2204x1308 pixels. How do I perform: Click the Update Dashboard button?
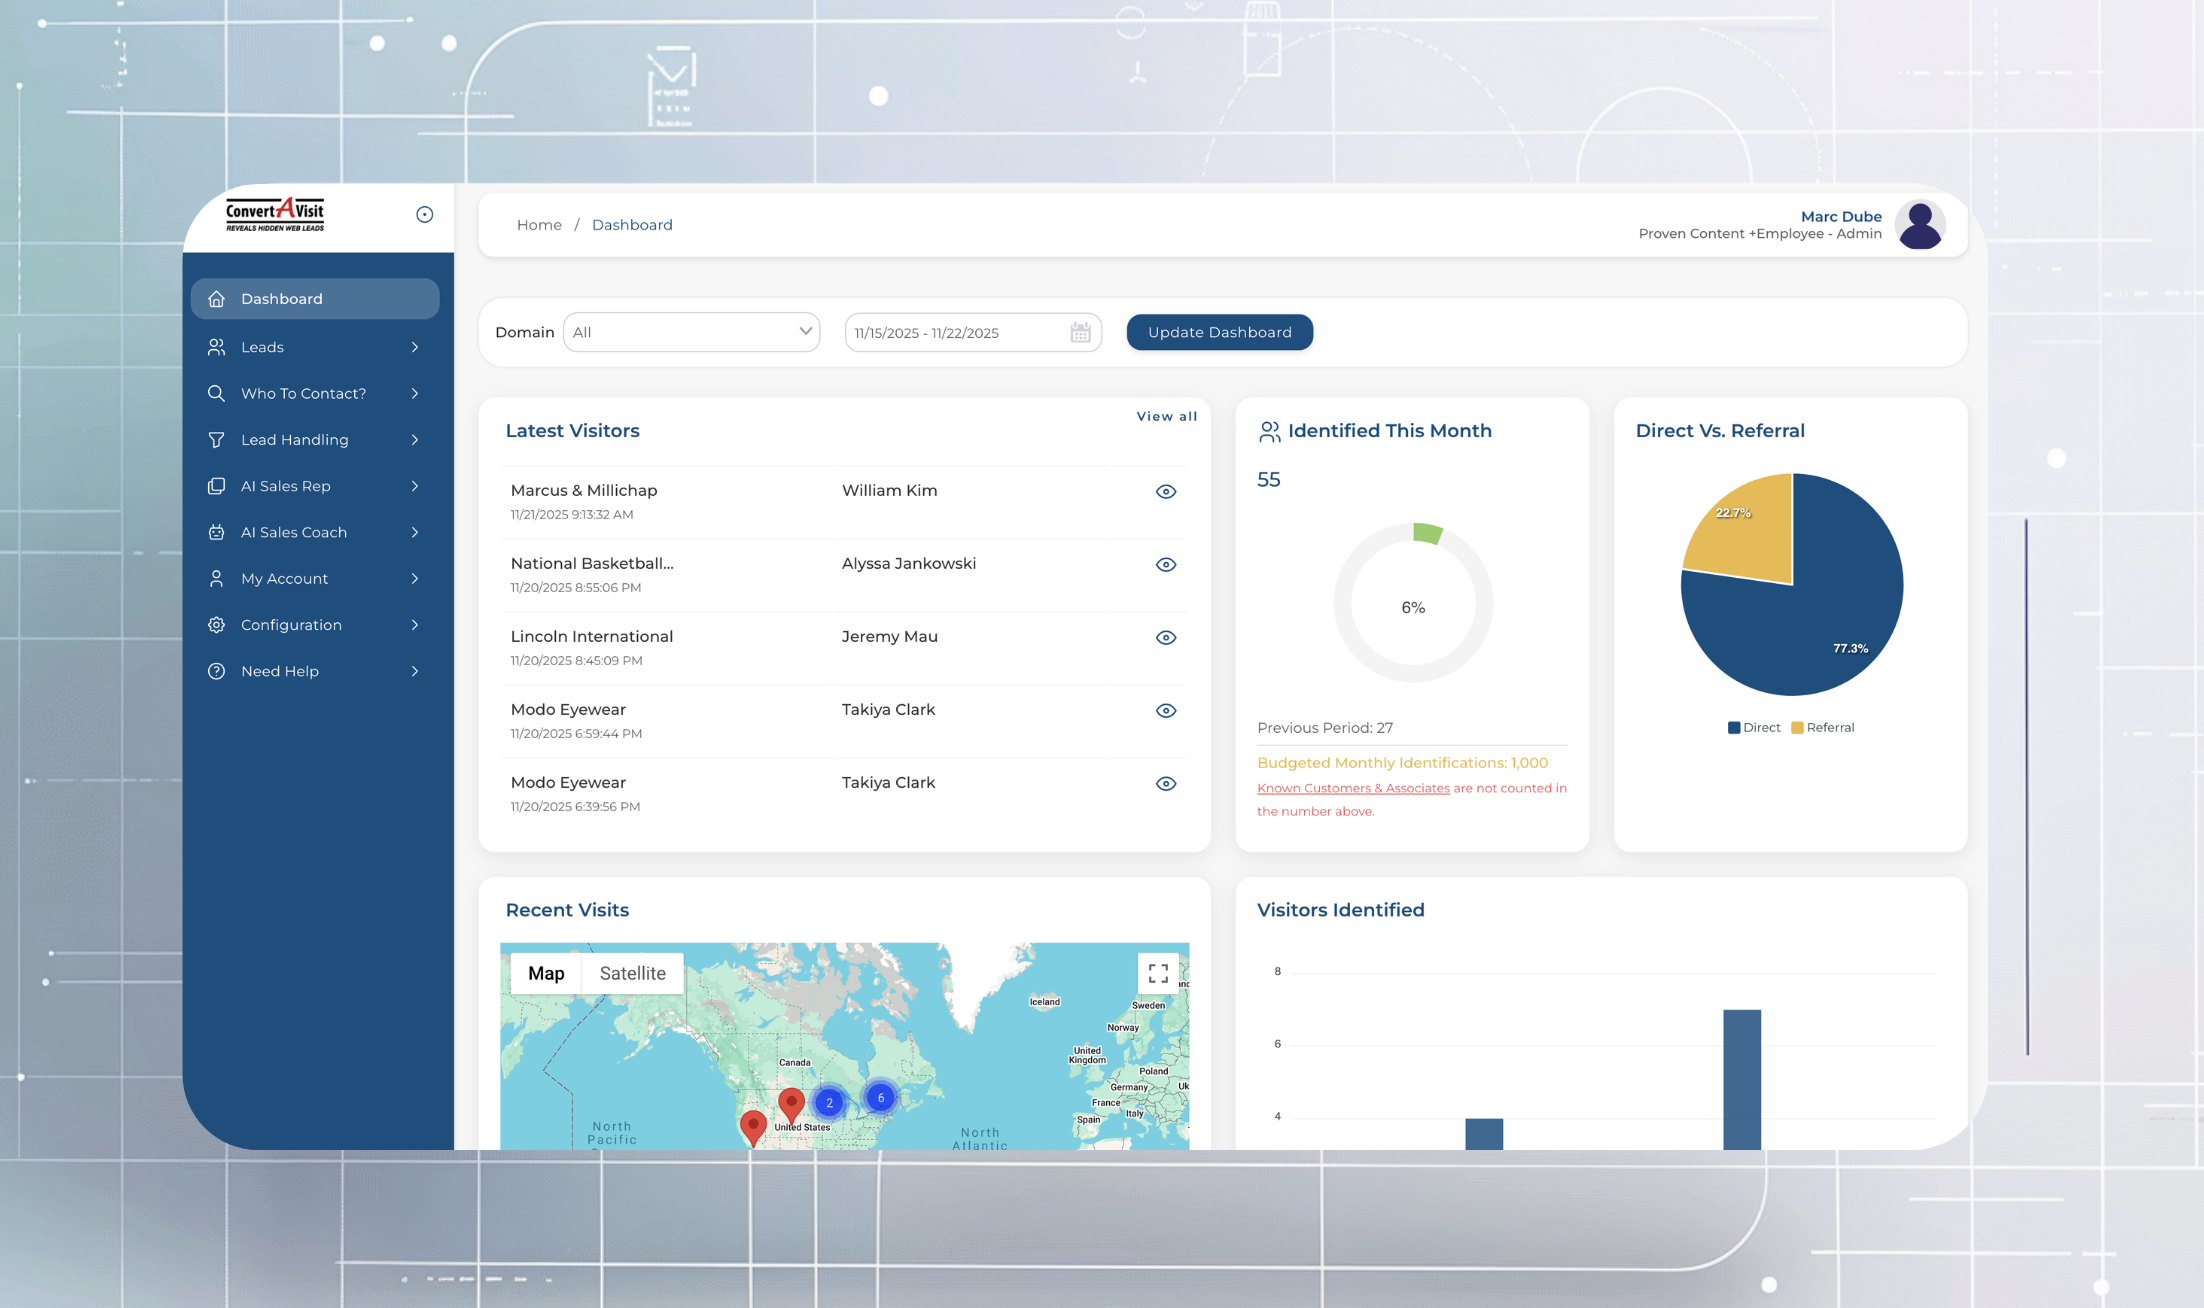(x=1219, y=333)
